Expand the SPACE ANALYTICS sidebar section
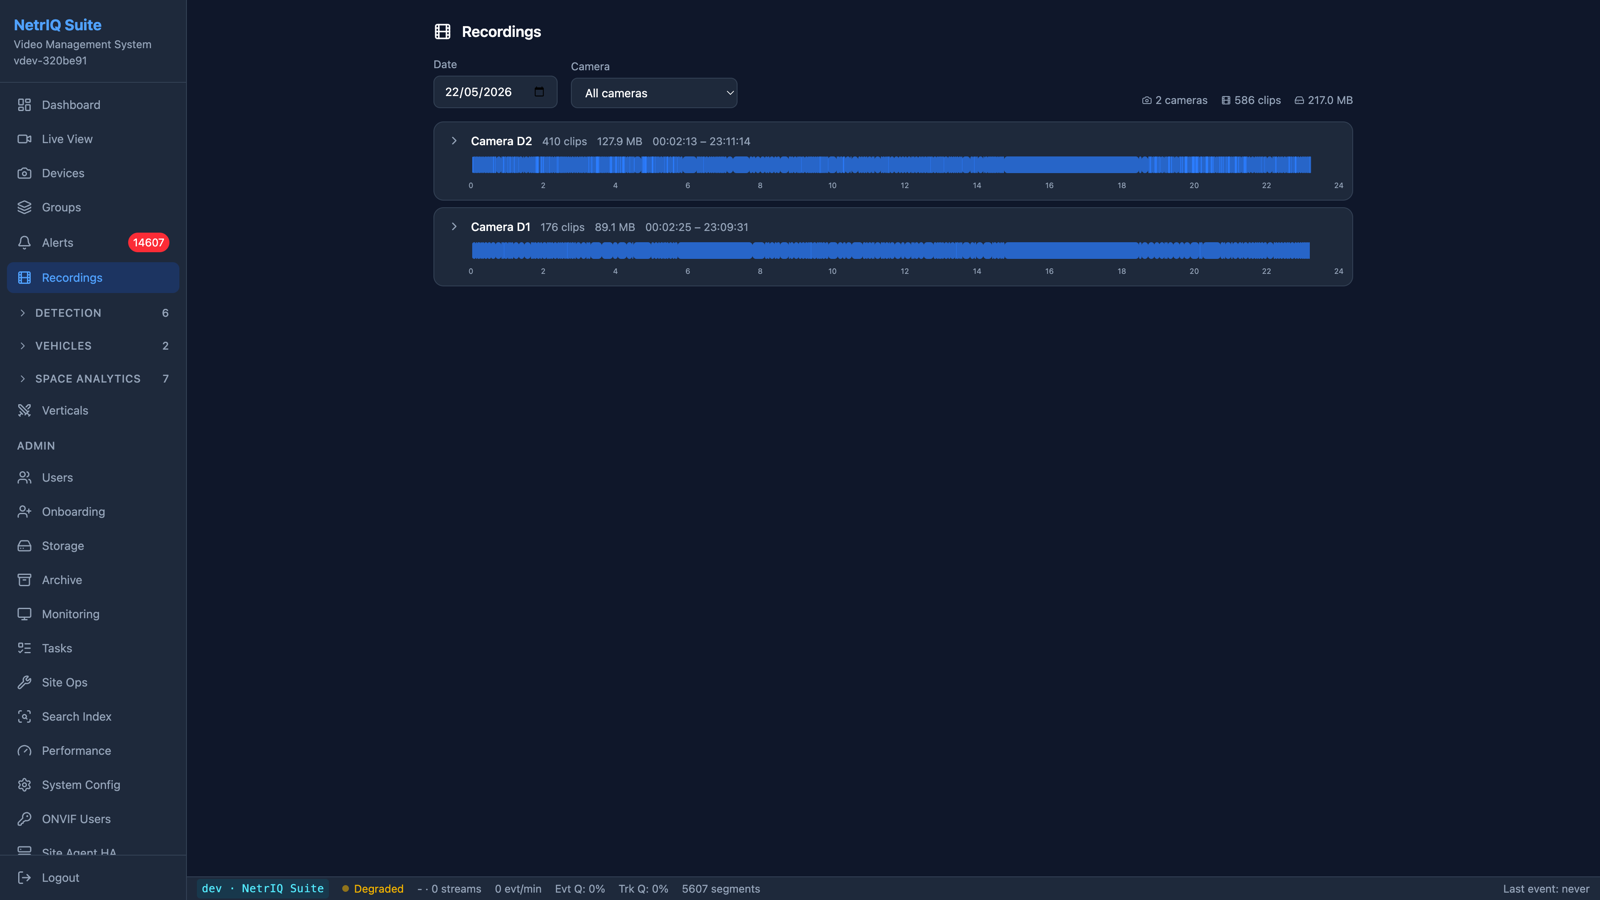The width and height of the screenshot is (1600, 900). tap(93, 379)
